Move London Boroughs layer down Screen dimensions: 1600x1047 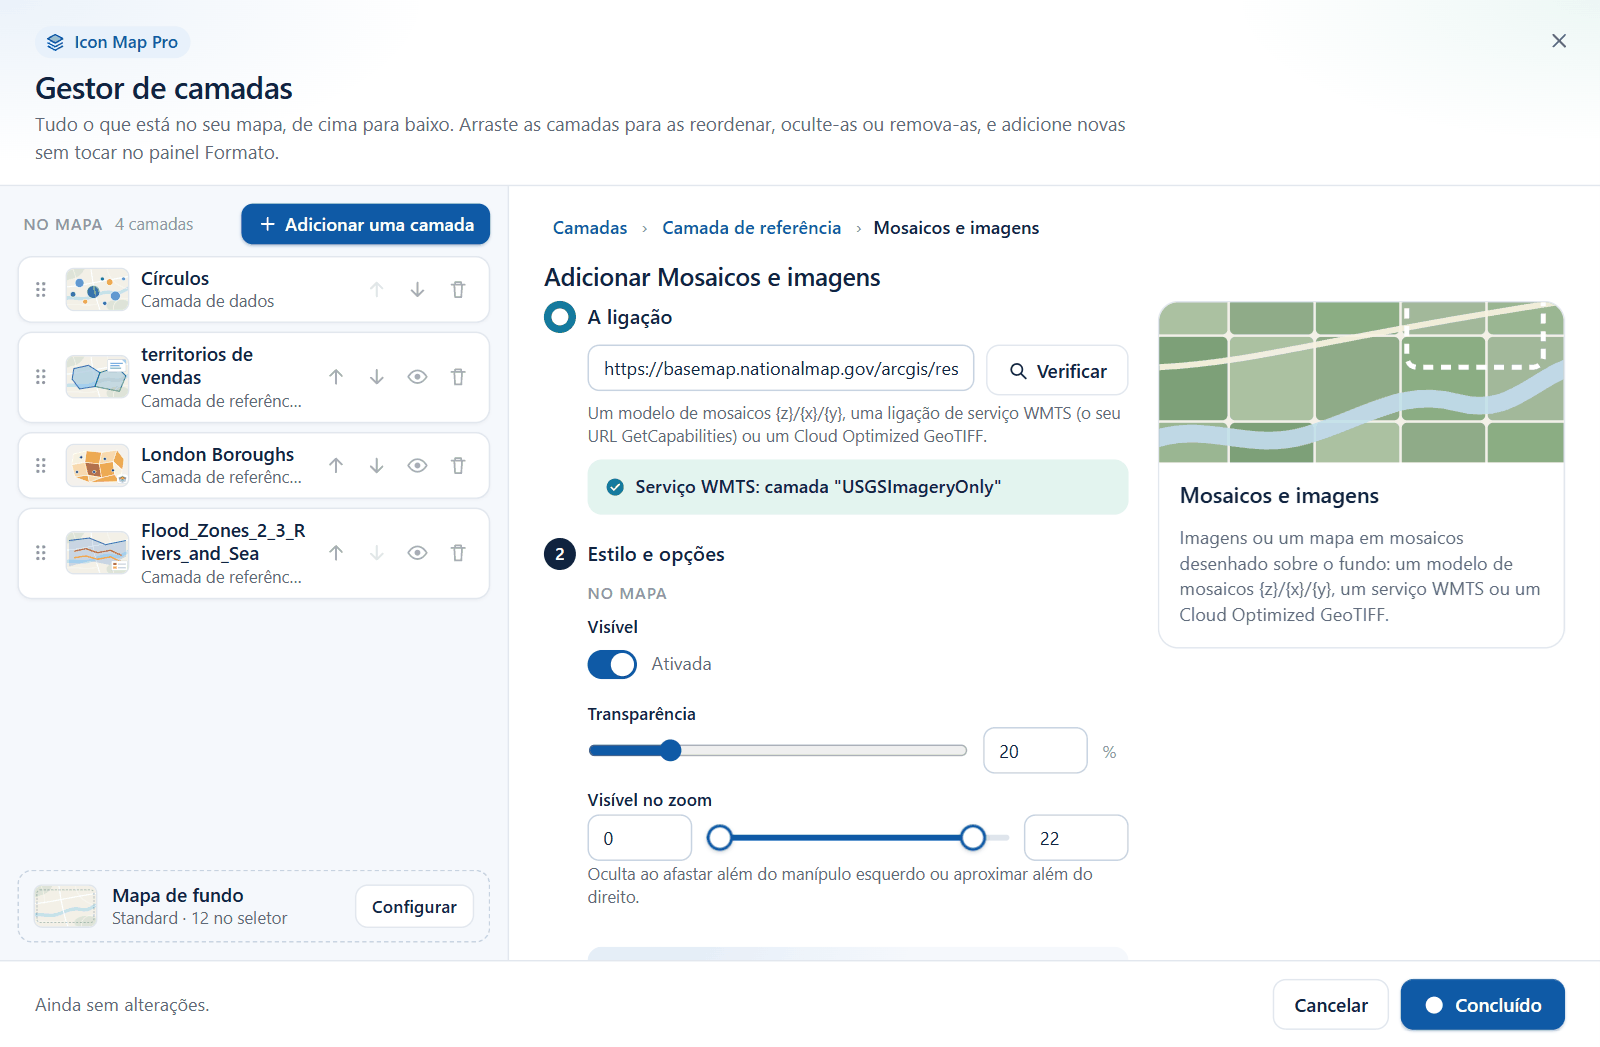(x=376, y=466)
